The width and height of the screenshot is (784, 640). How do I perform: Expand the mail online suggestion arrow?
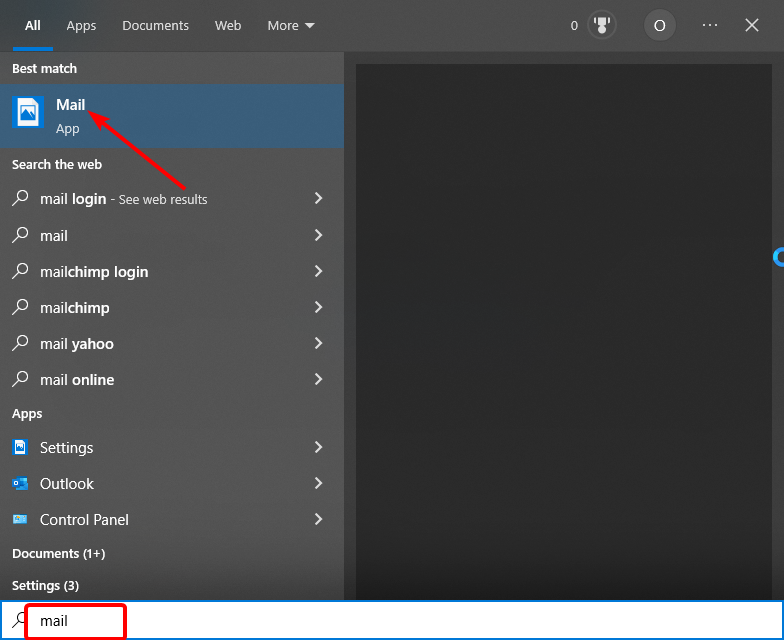point(318,379)
